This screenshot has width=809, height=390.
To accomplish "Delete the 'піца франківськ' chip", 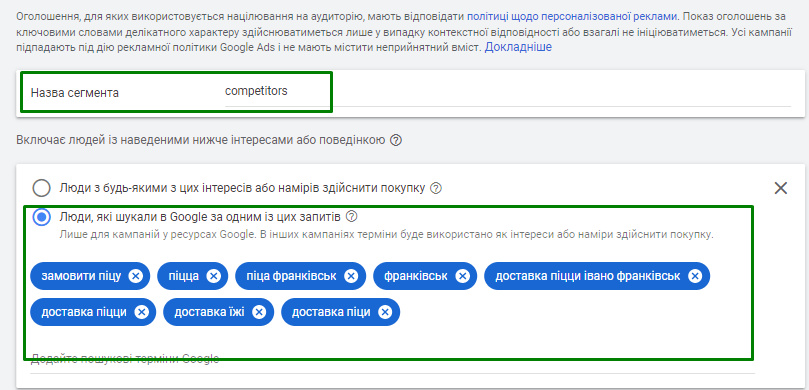I will click(x=351, y=276).
